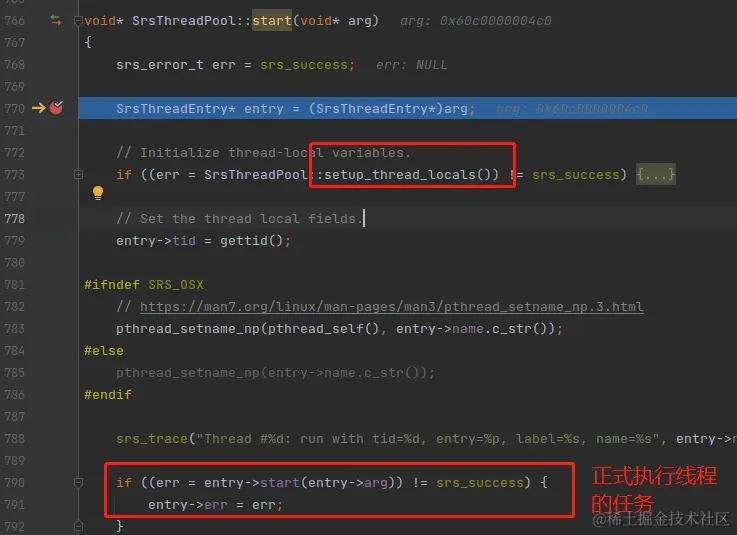Click 'setup_thread_locals' call on line 773
737x535 pixels.
click(400, 175)
